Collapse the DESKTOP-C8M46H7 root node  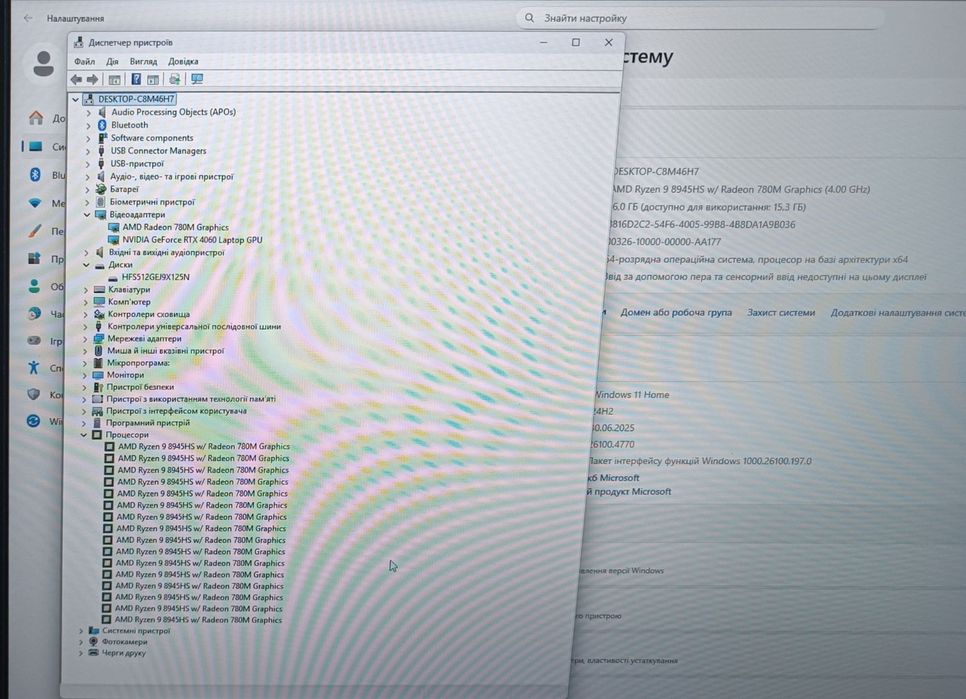[x=76, y=99]
